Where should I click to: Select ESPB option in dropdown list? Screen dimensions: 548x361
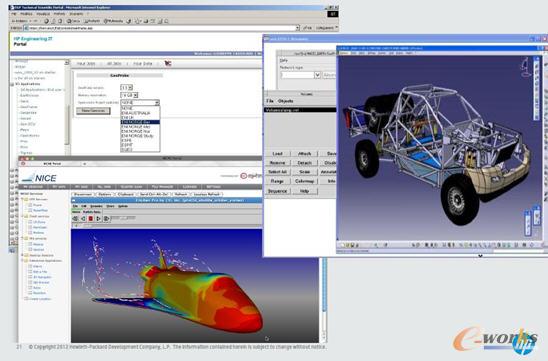[x=140, y=140]
